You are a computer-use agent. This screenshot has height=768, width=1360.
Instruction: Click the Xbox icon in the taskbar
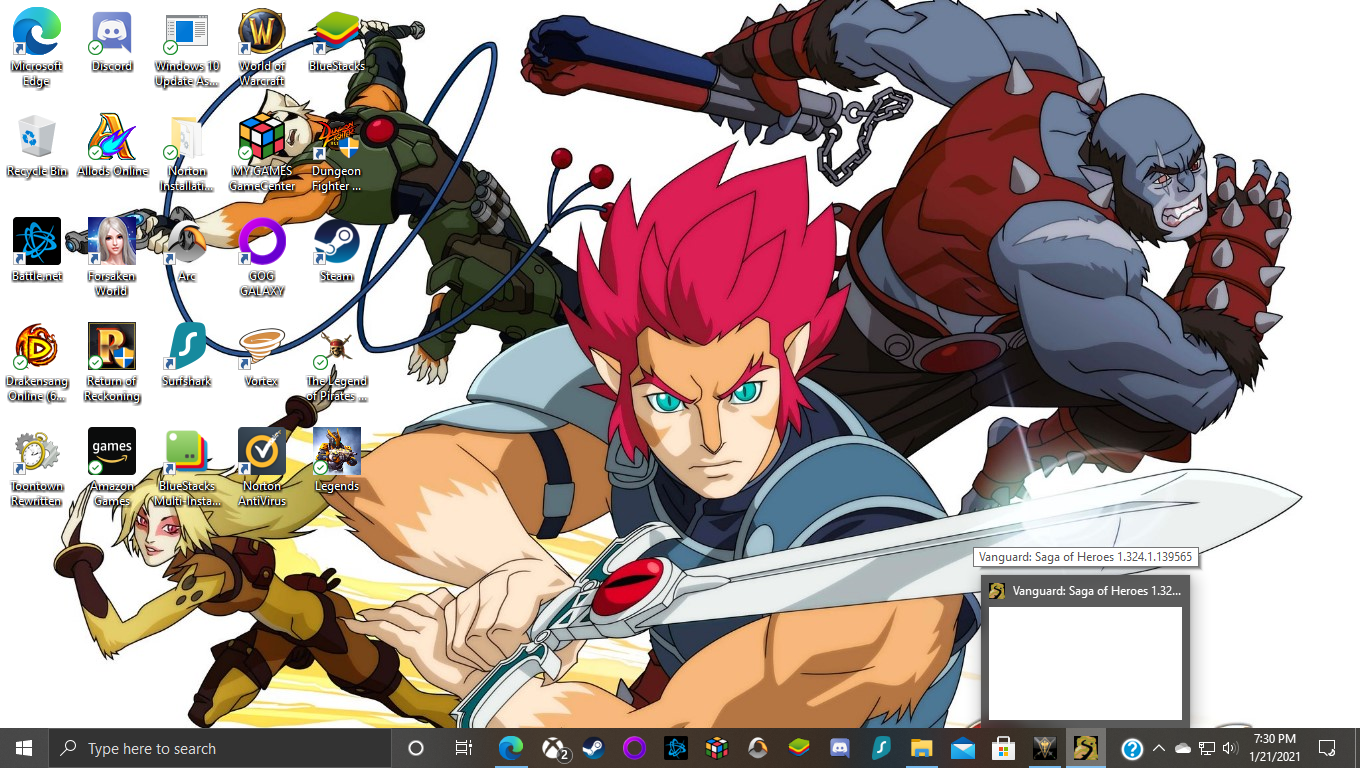[x=554, y=748]
